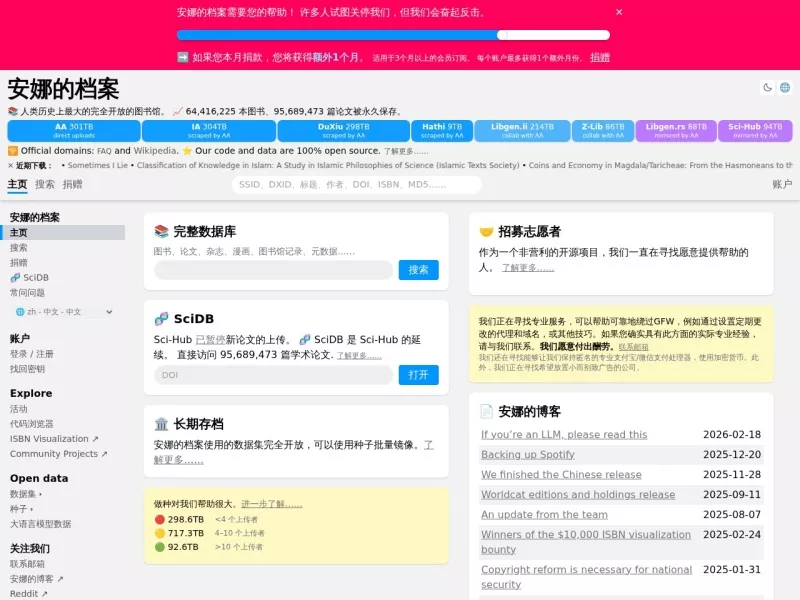
Task: Open Reddit external sidebar link
Action: tap(29, 594)
